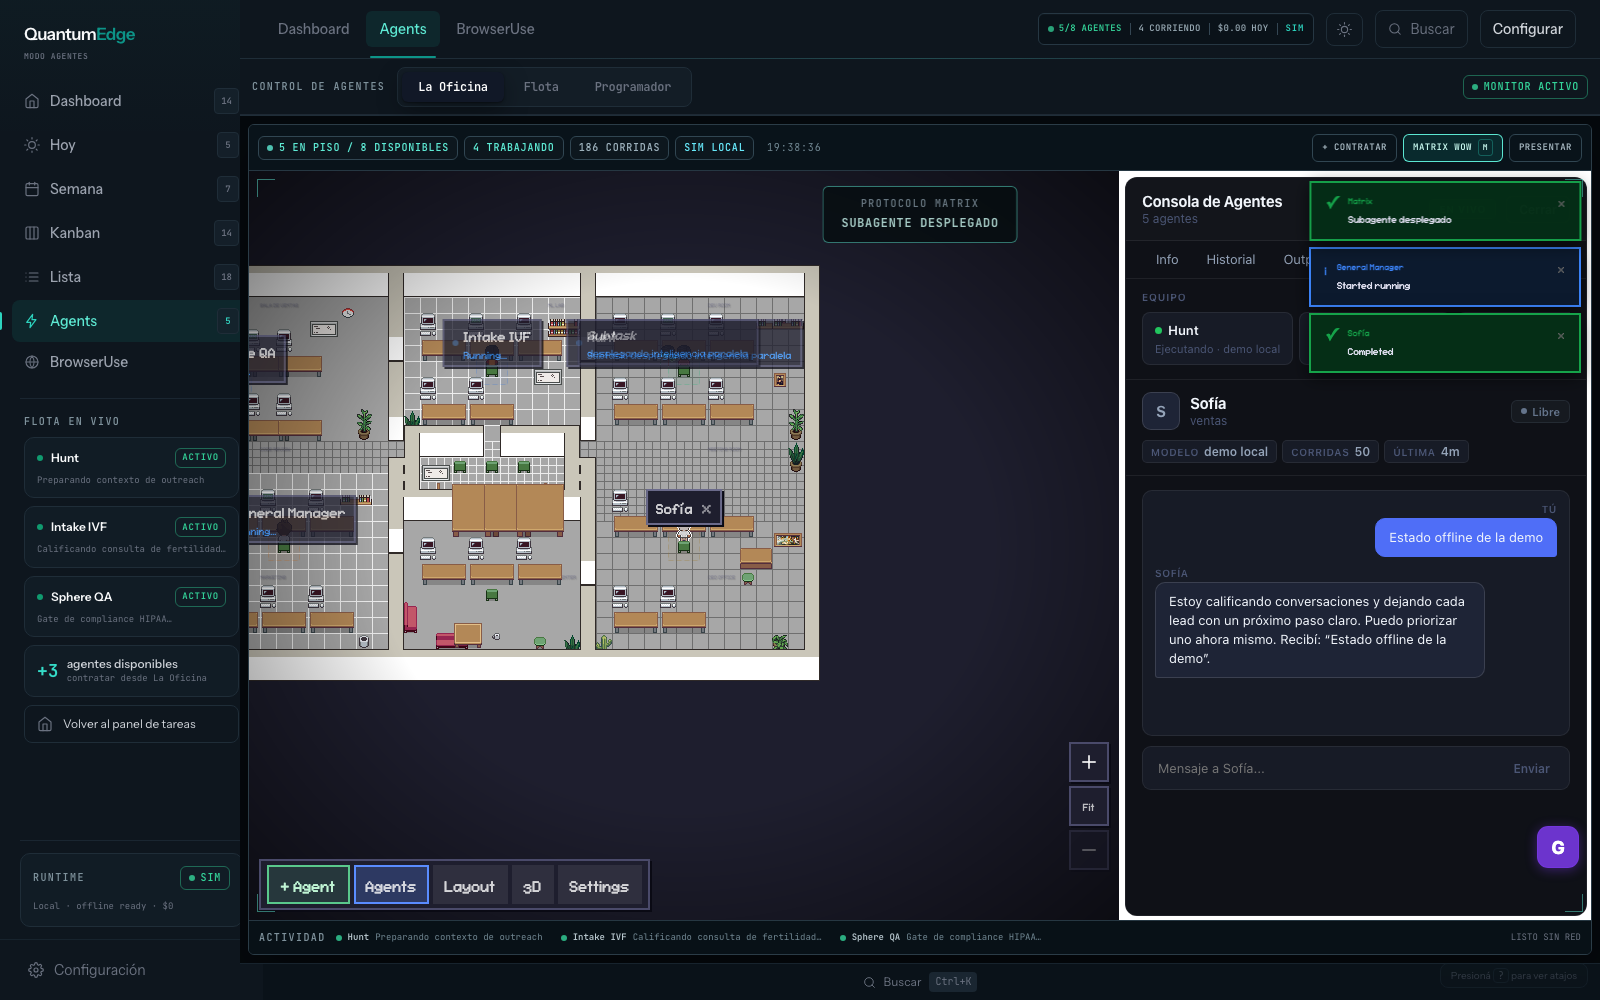Screen dimensions: 1600x1000
Task: Focus the Mensaje a Sofía input field
Action: [x=1325, y=769]
